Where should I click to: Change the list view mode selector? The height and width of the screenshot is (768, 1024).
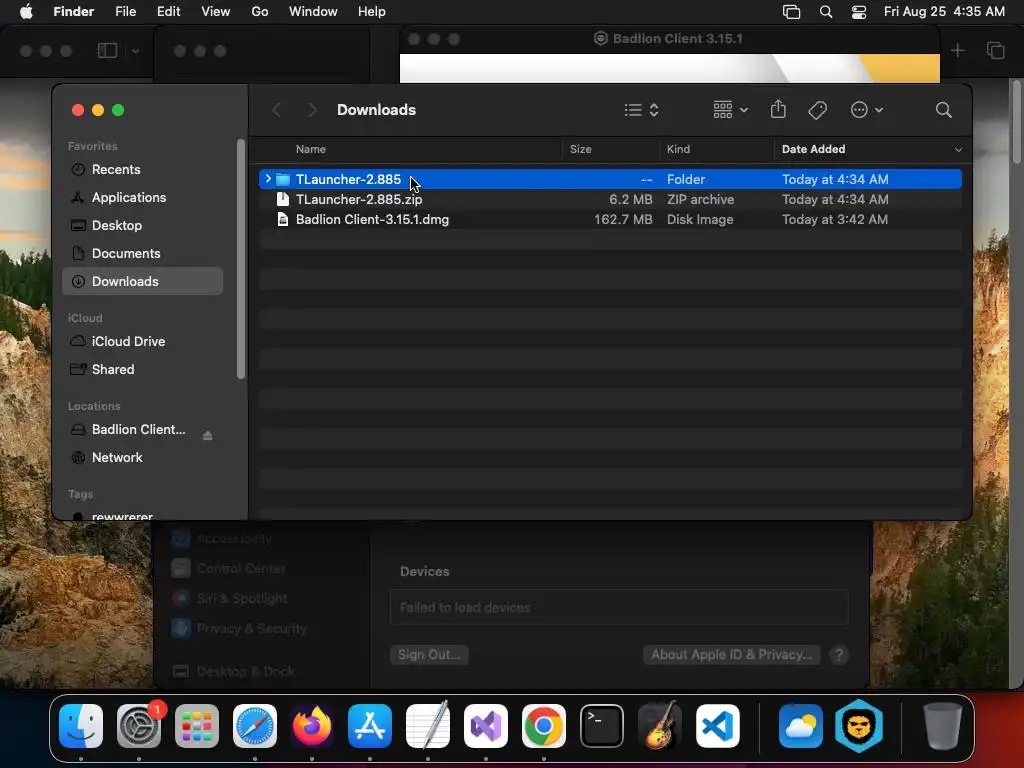pos(641,110)
